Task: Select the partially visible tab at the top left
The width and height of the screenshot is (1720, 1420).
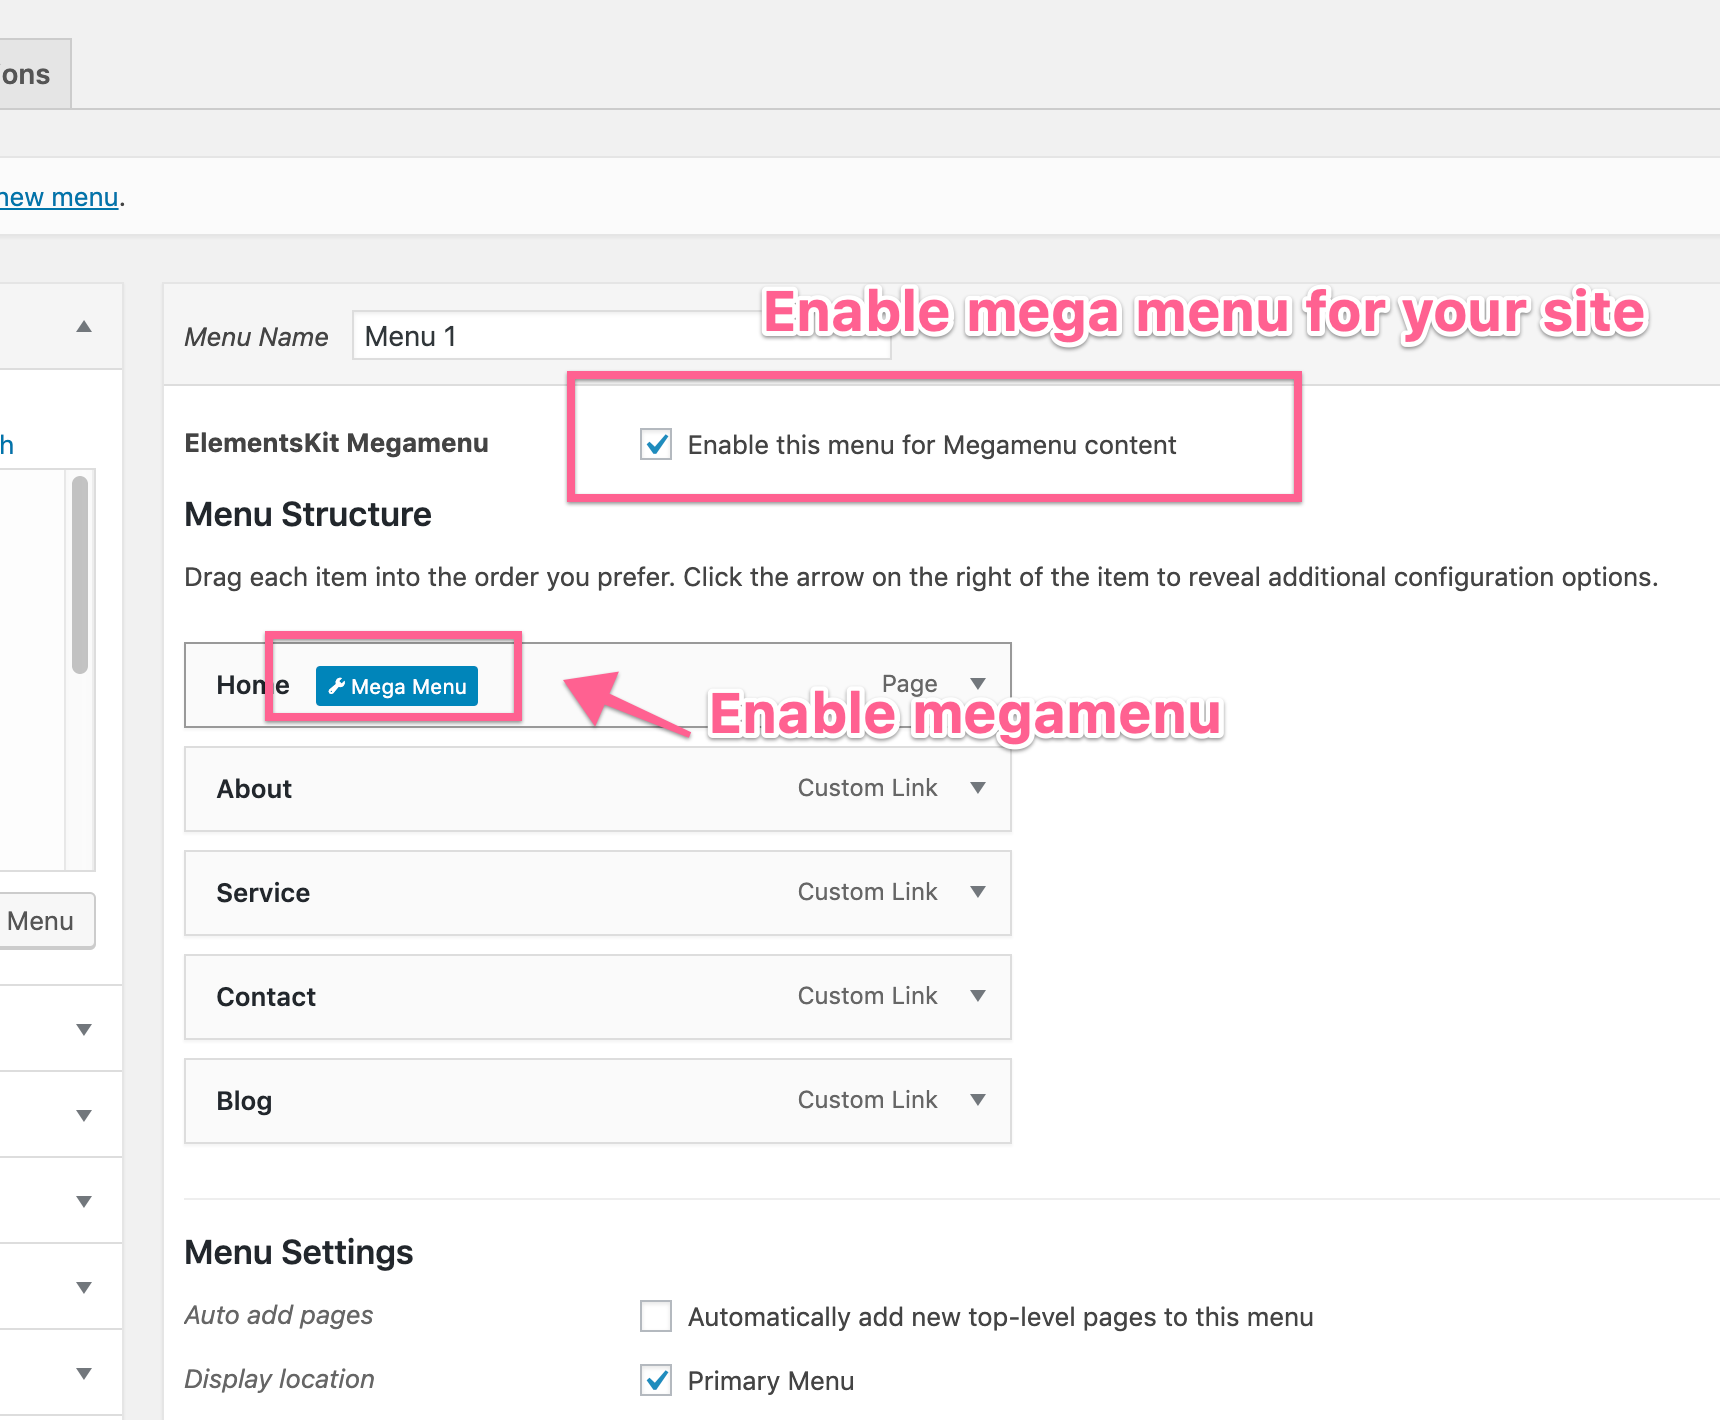Action: click(x=30, y=75)
